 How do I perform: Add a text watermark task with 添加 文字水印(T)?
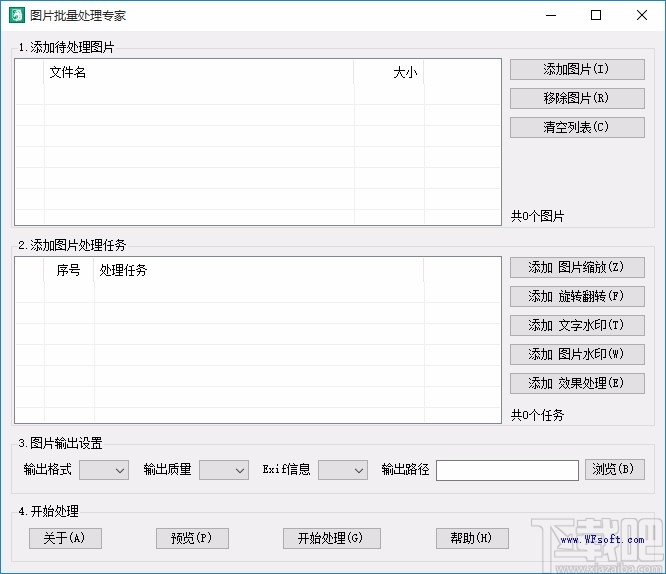577,325
